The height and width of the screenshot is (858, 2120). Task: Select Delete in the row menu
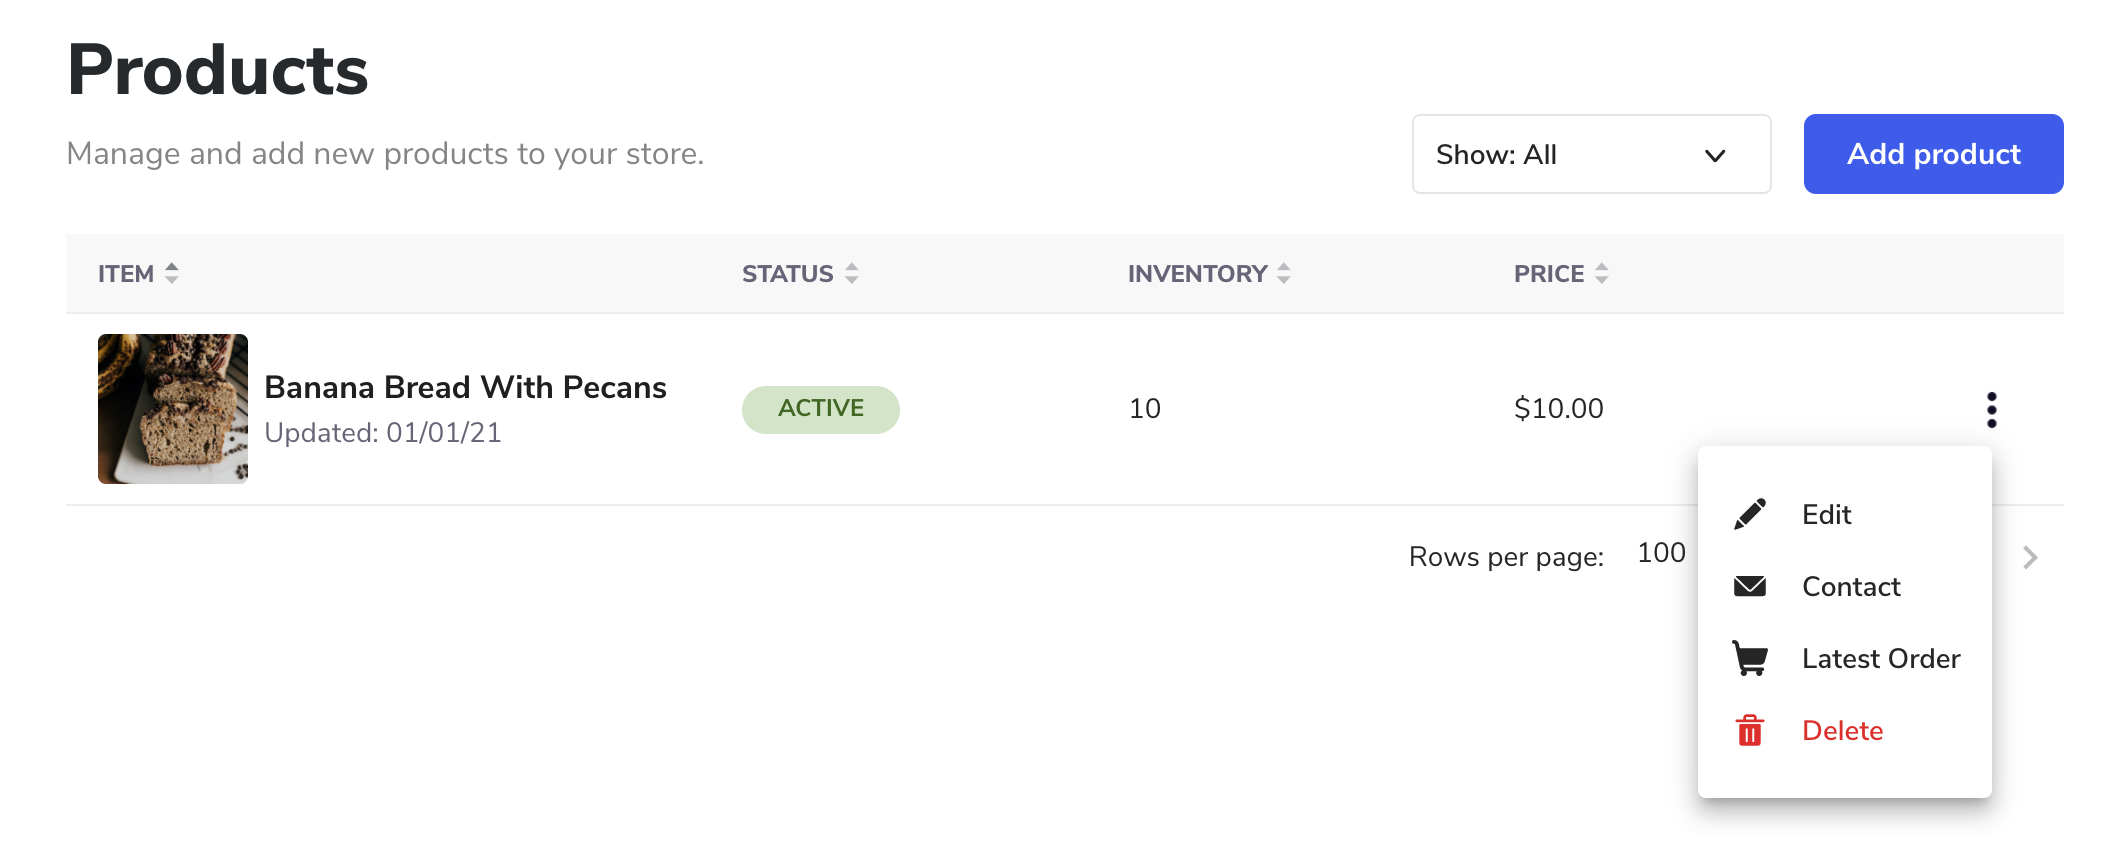1842,730
